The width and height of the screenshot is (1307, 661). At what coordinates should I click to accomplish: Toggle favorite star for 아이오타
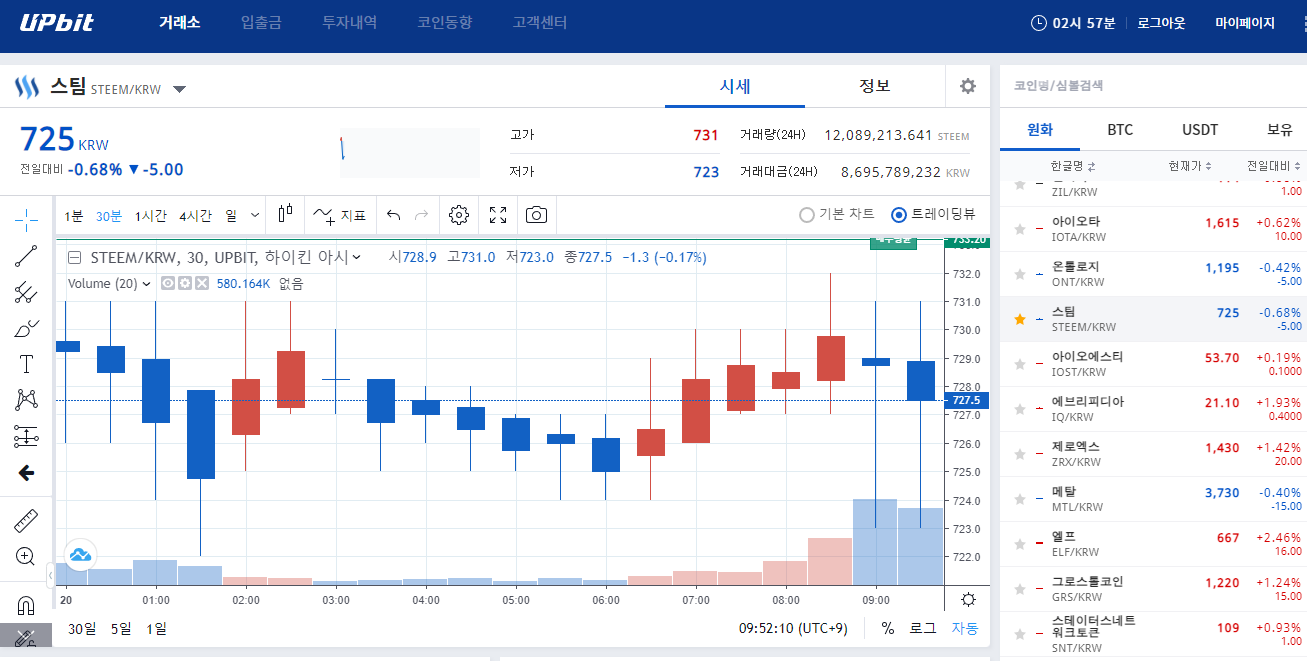coord(1020,229)
